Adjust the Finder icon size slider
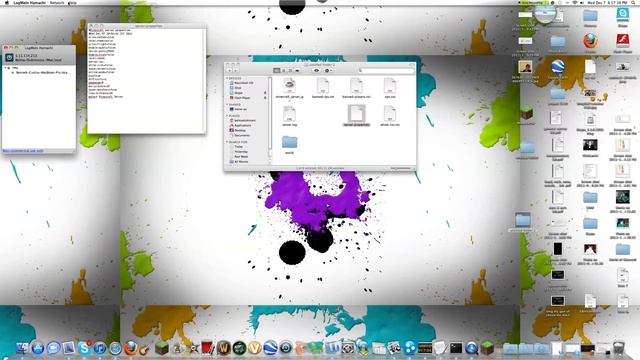The height and width of the screenshot is (360, 640). [400, 168]
